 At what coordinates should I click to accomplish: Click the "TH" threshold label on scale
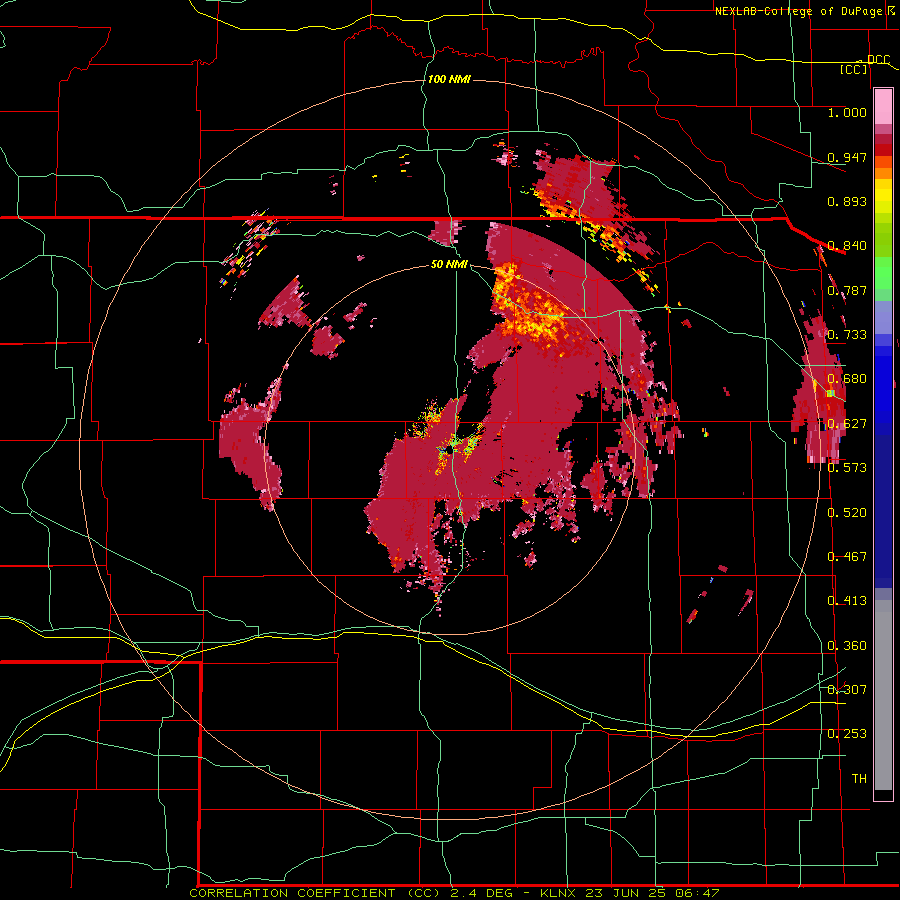859,779
